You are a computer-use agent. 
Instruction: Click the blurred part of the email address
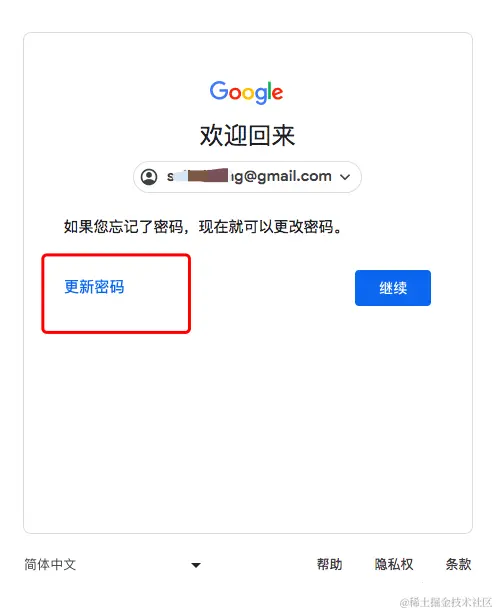pos(202,176)
